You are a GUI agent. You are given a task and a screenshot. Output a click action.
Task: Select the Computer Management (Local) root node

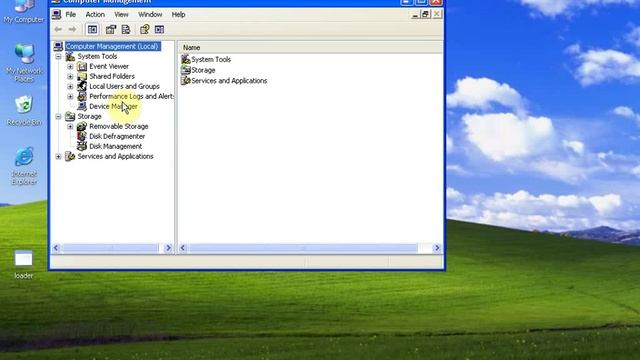[x=112, y=46]
